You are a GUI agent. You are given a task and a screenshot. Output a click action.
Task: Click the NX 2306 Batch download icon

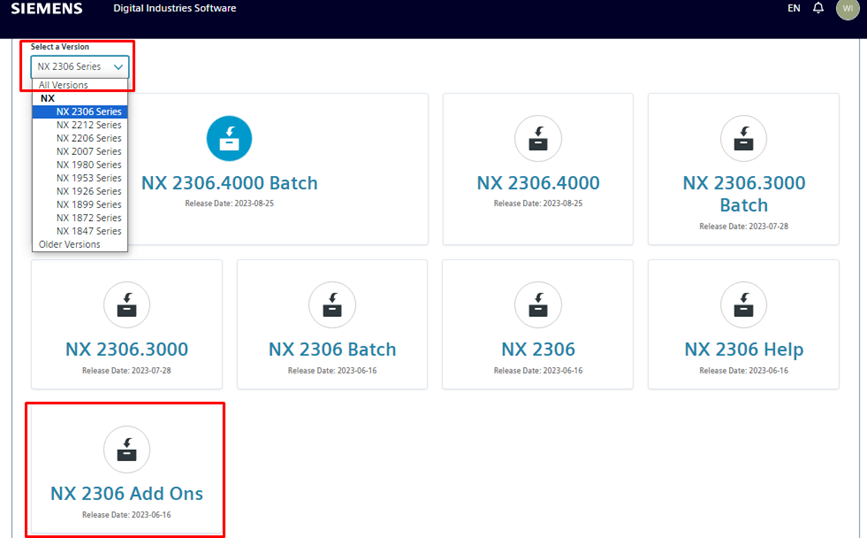[x=332, y=305]
